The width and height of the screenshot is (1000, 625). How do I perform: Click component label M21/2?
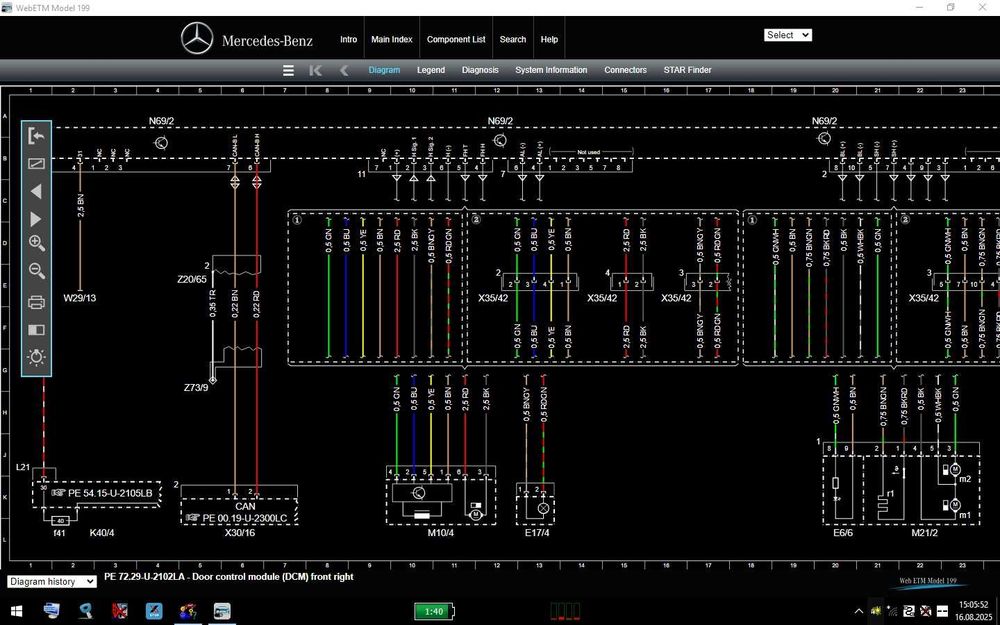click(924, 533)
